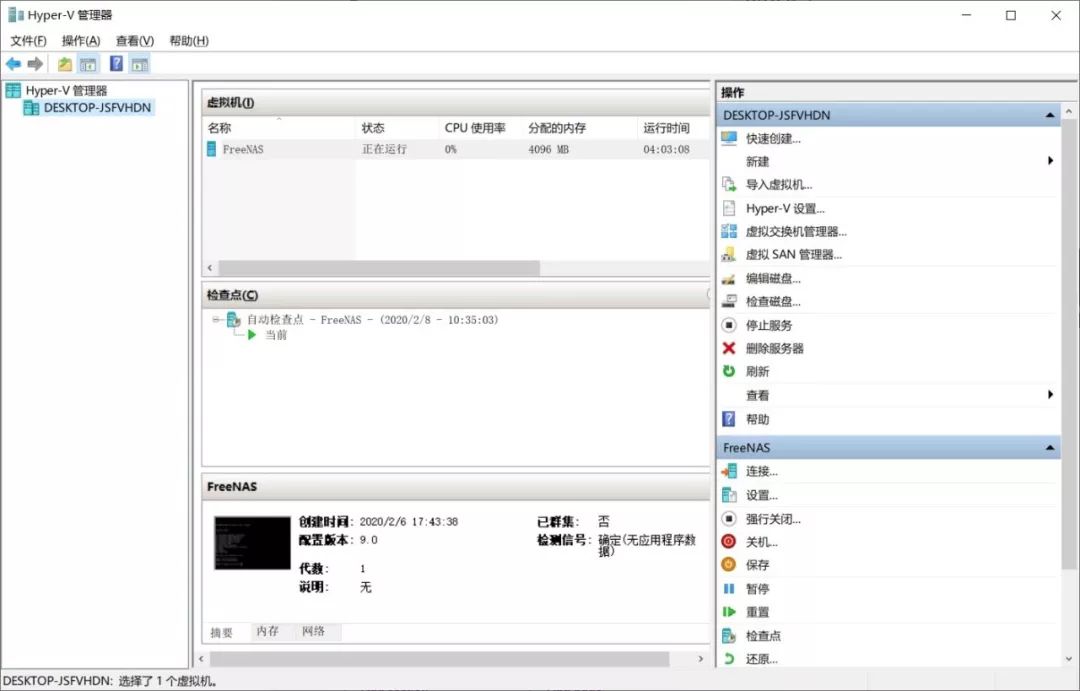Screen dimensions: 1080x691
Task: Click the forward arrow in toolbar
Action: click(35, 64)
